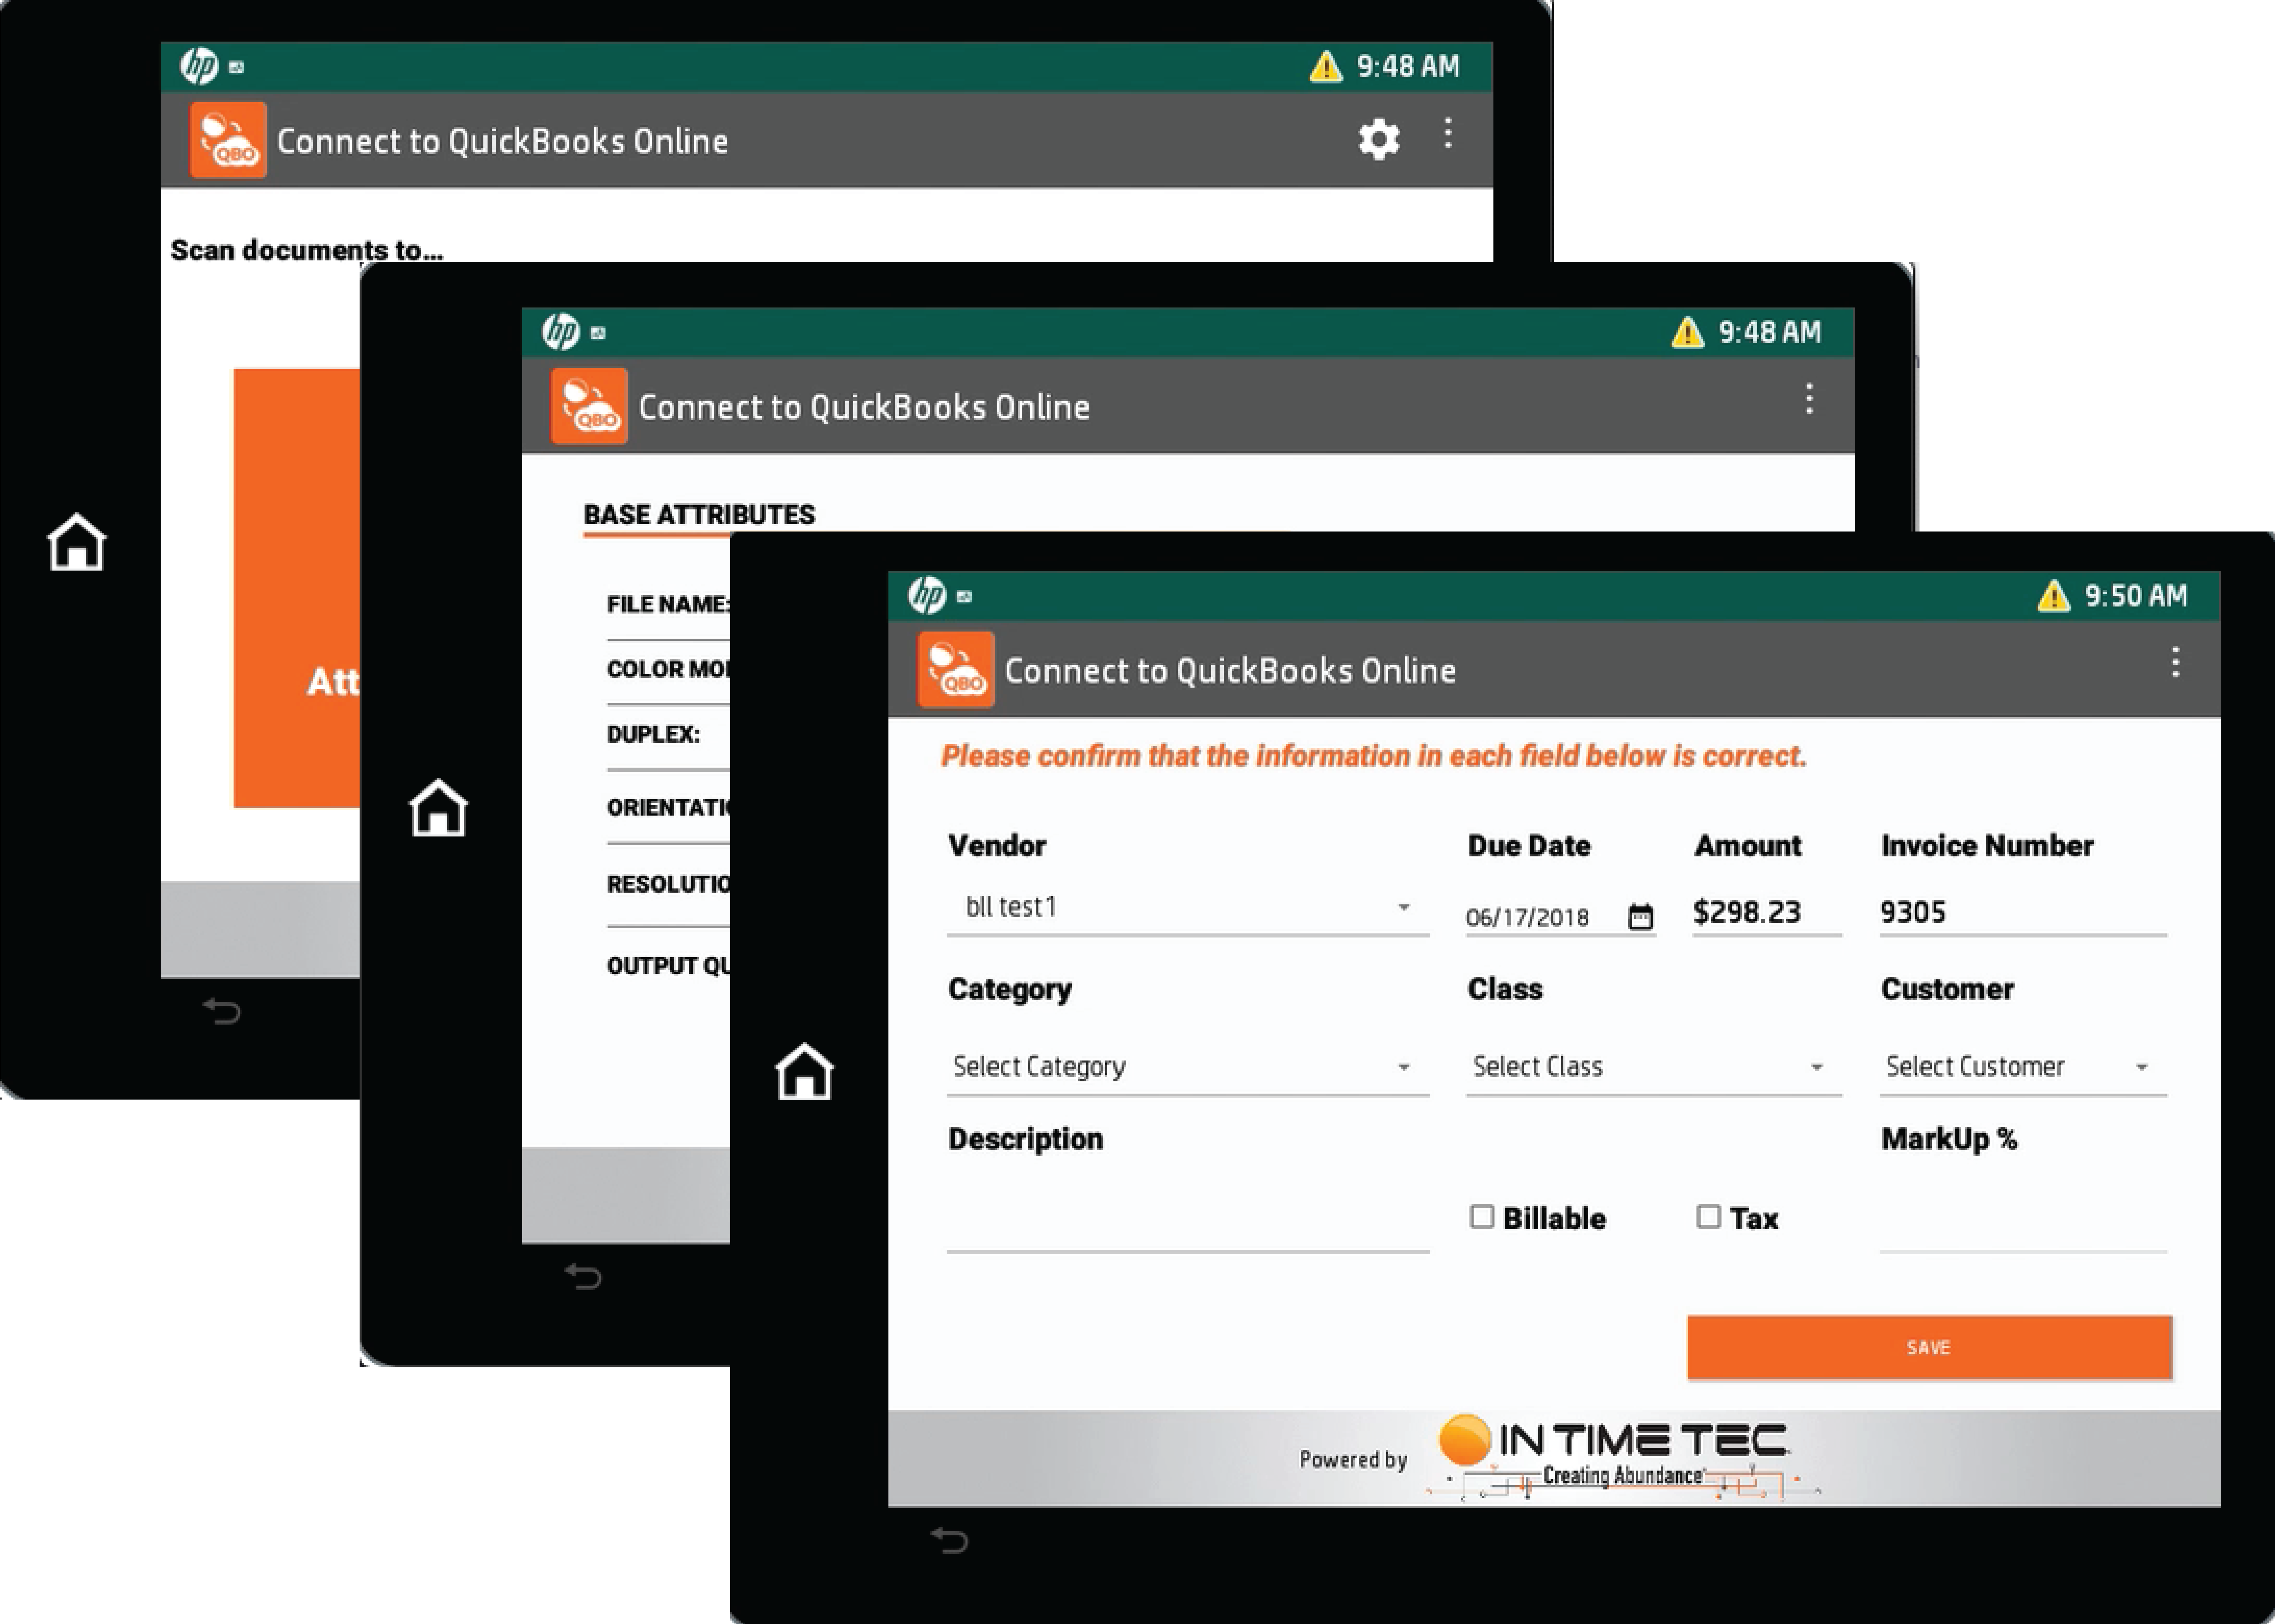Open the Select Class dropdown

1654,1067
